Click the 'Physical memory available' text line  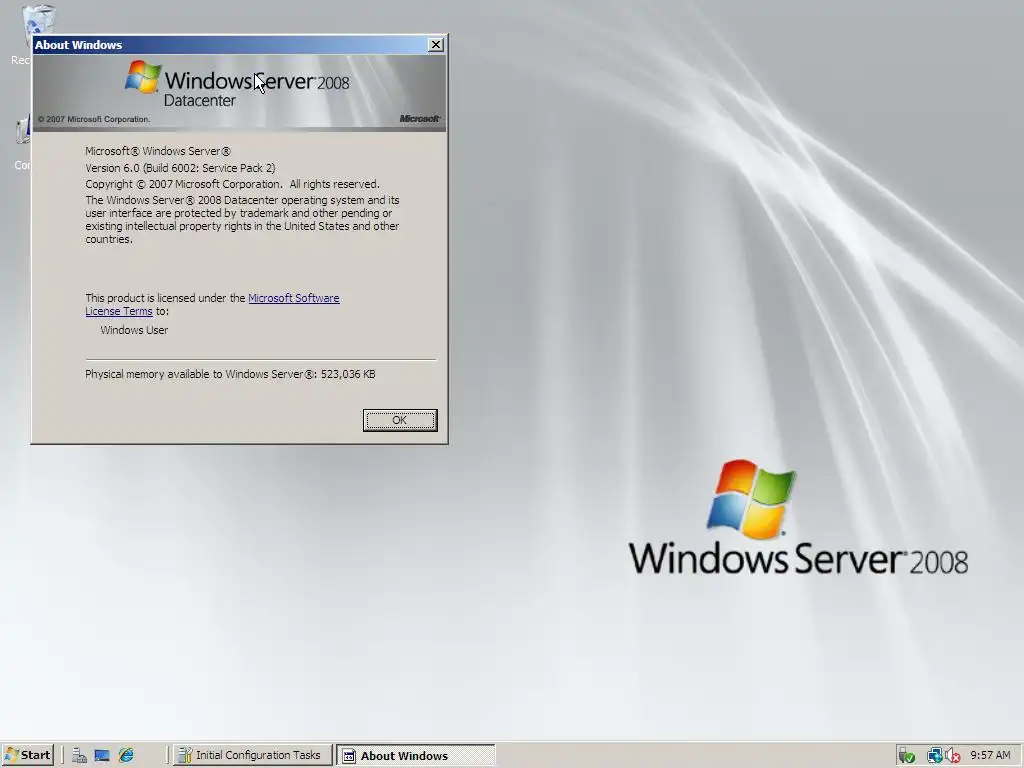(230, 374)
